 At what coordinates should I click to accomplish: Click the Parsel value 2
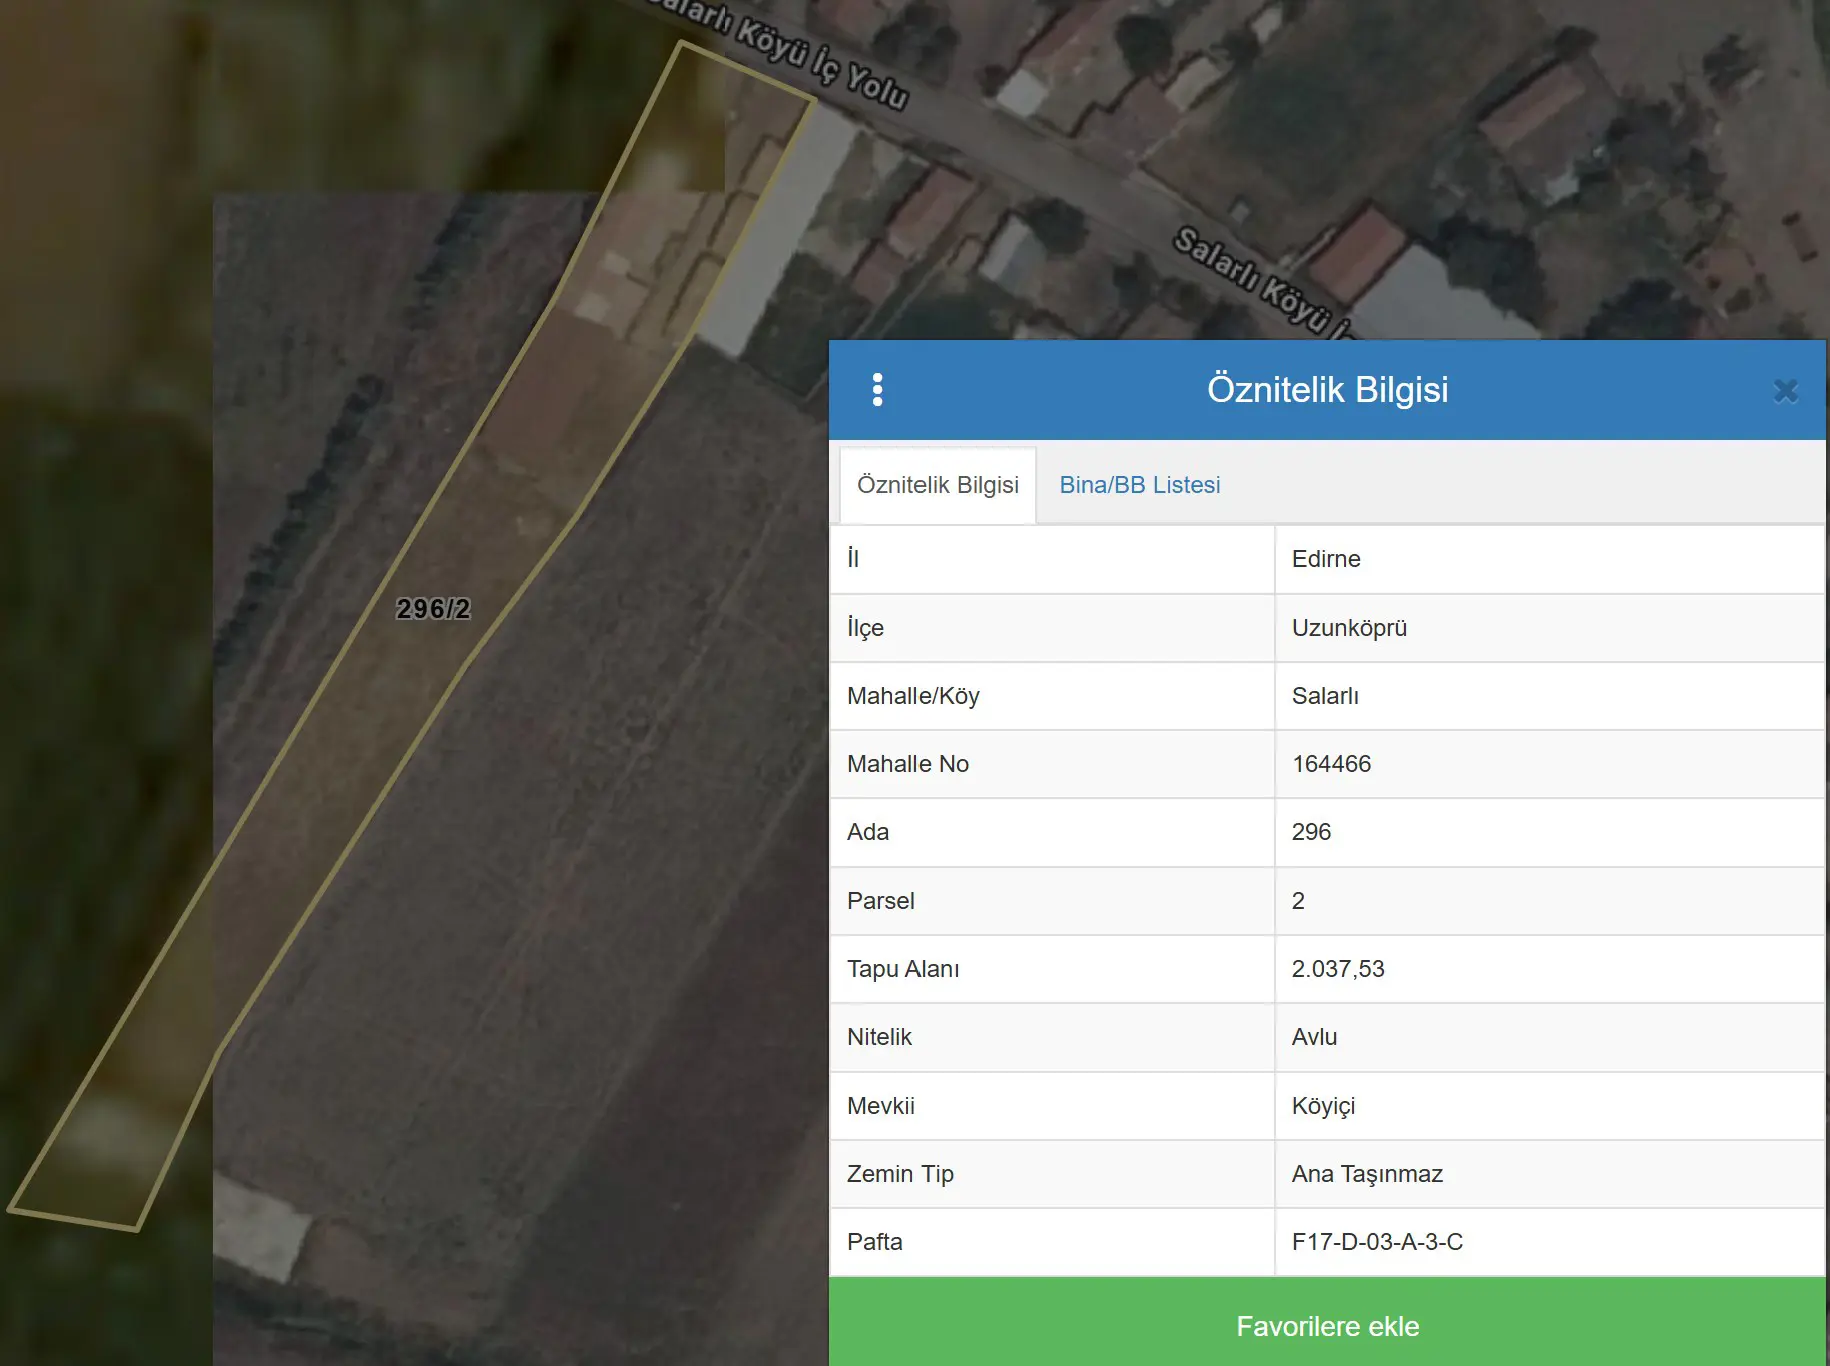(1298, 901)
